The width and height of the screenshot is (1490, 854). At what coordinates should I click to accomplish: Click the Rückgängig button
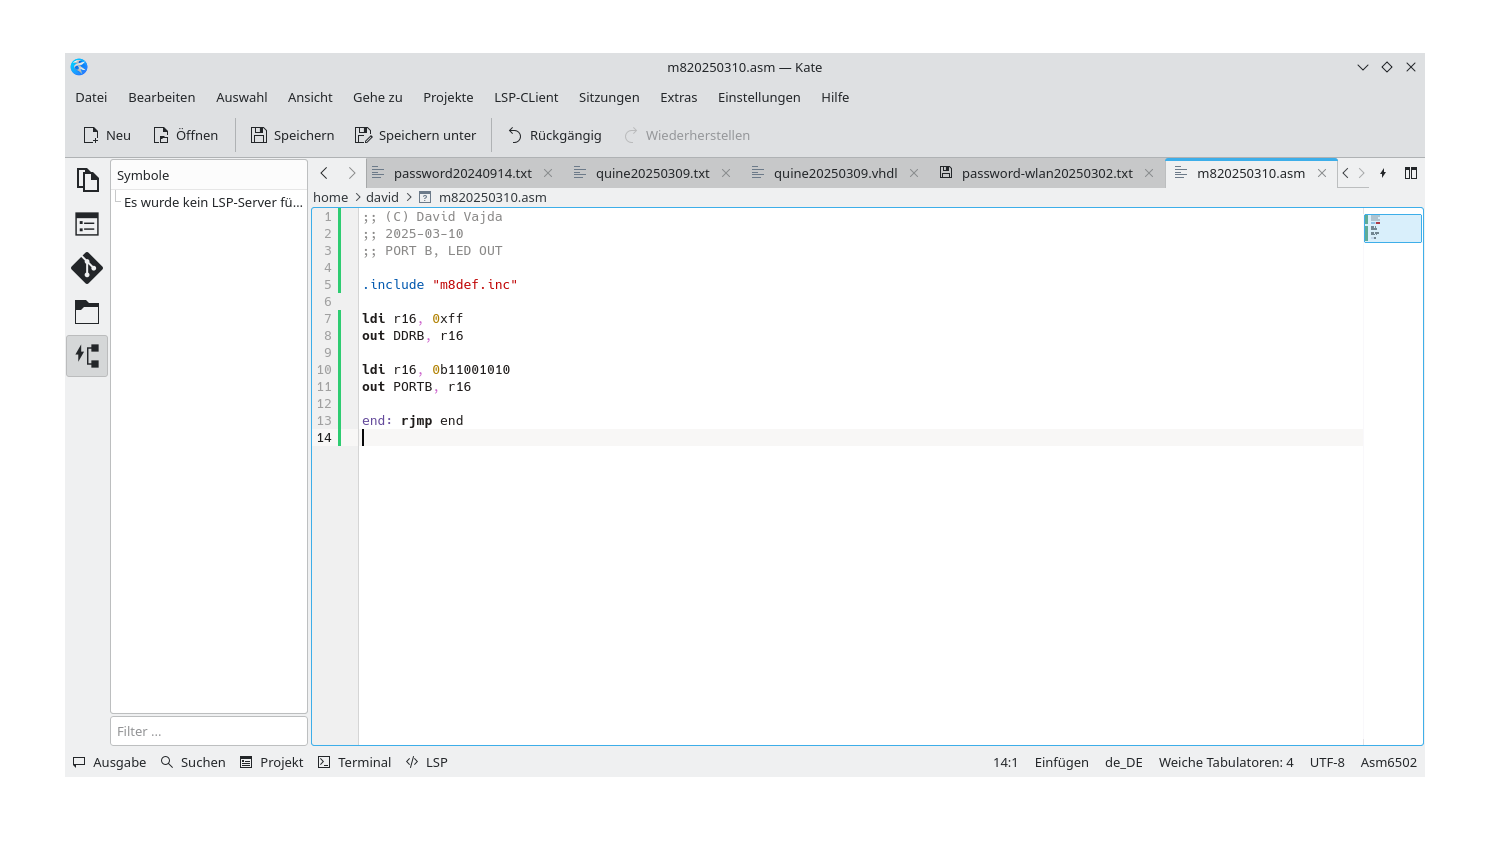pos(554,134)
